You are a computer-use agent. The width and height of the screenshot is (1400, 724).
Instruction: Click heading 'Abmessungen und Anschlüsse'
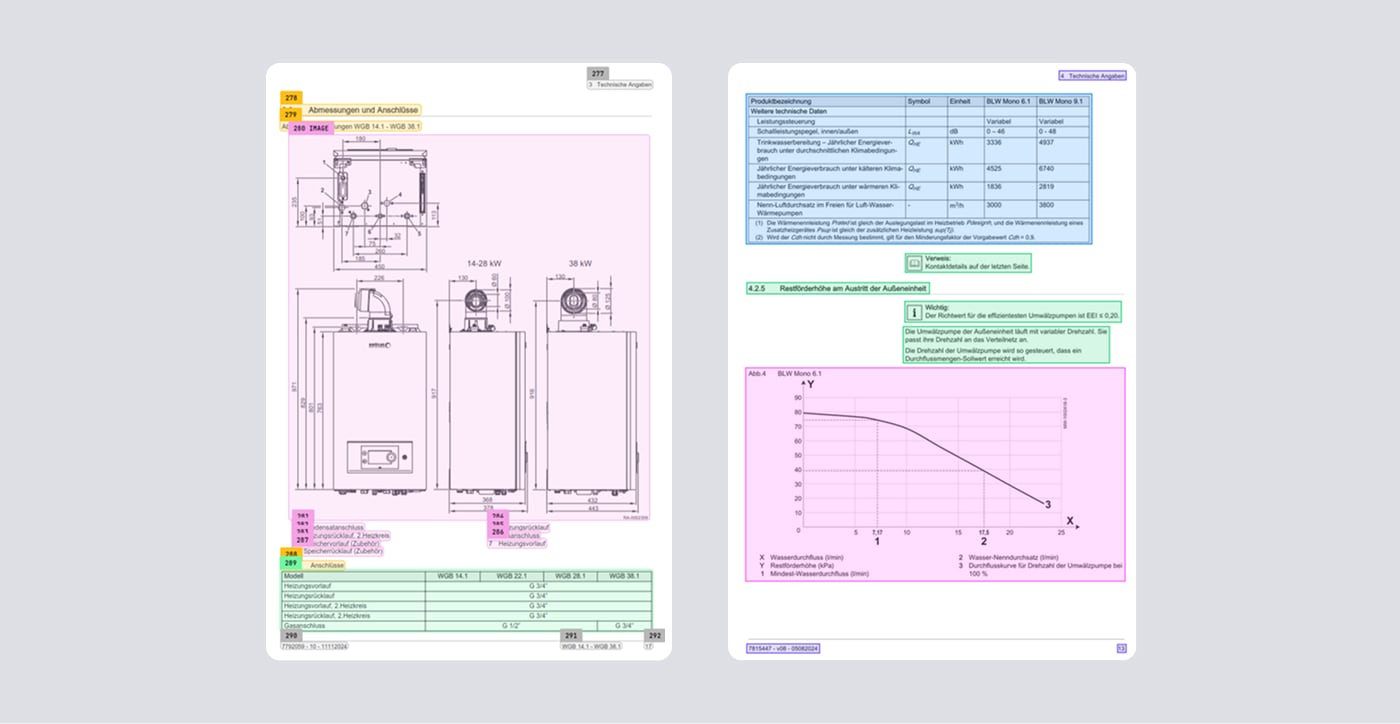(363, 110)
